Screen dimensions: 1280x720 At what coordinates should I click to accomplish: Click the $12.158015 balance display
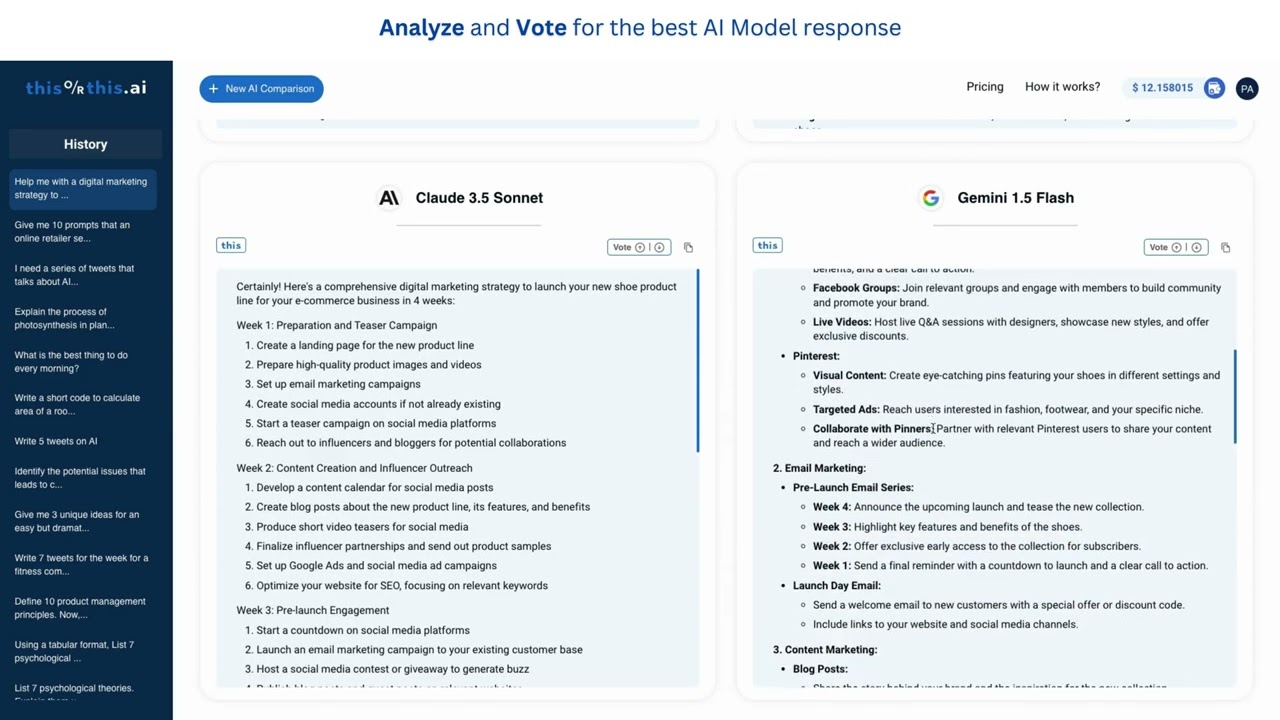click(1162, 88)
